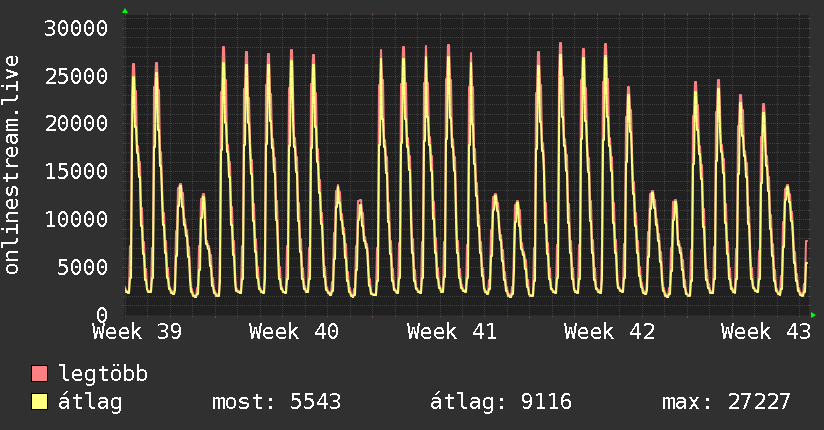This screenshot has height=430, width=824.
Task: Click the onlinestream.live vertical axis title
Action: pyautogui.click(x=12, y=165)
